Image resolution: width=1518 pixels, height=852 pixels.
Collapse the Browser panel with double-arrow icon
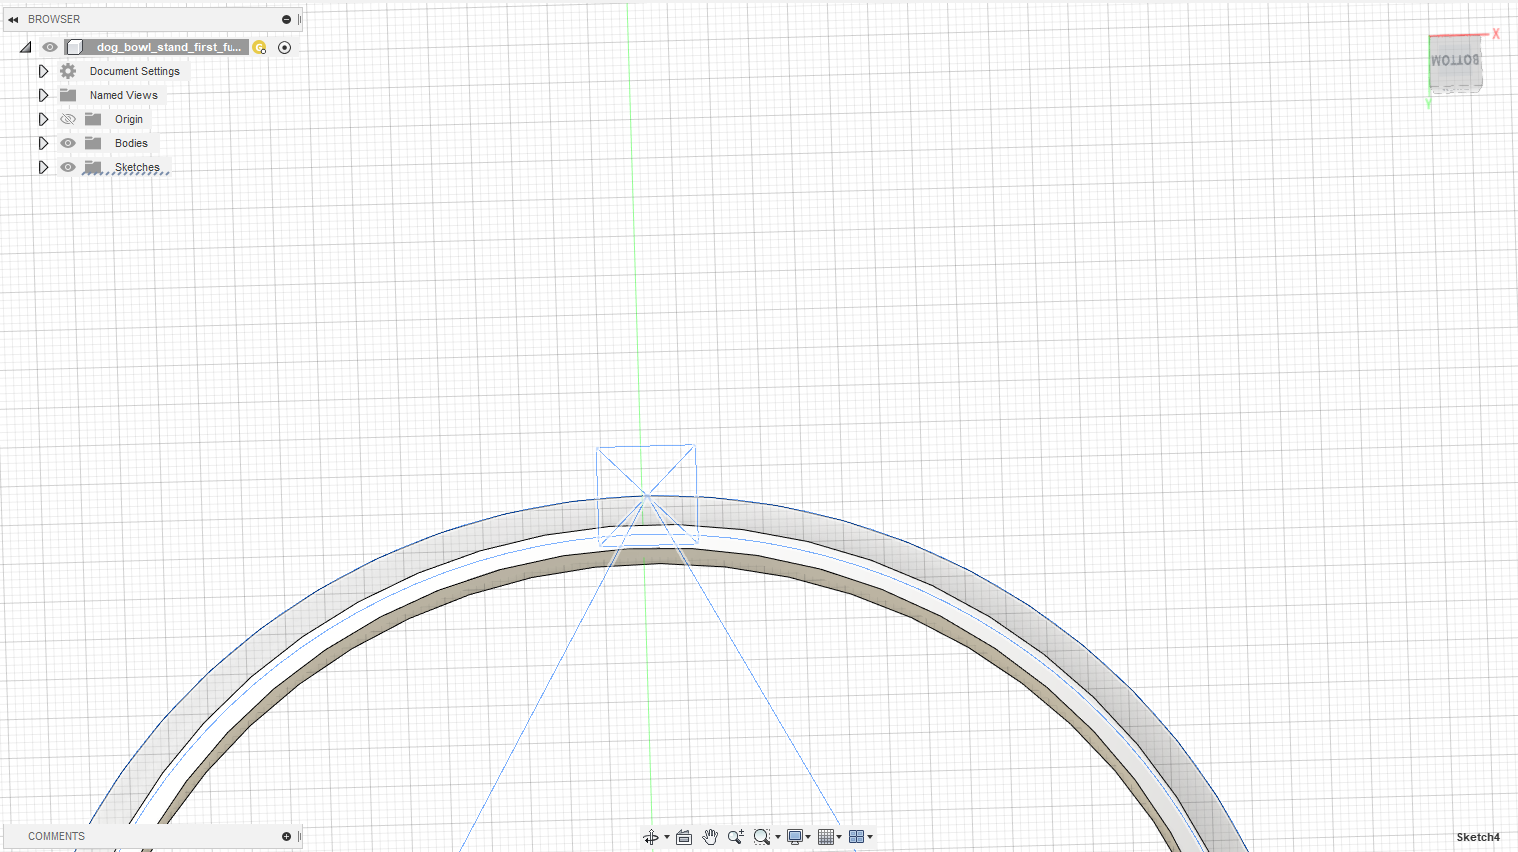[x=13, y=19]
